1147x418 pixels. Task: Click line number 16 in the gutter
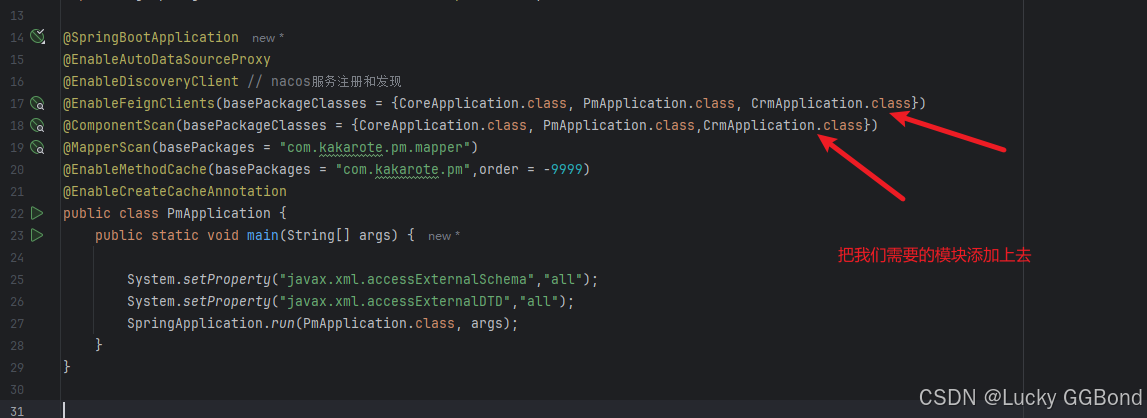point(18,81)
